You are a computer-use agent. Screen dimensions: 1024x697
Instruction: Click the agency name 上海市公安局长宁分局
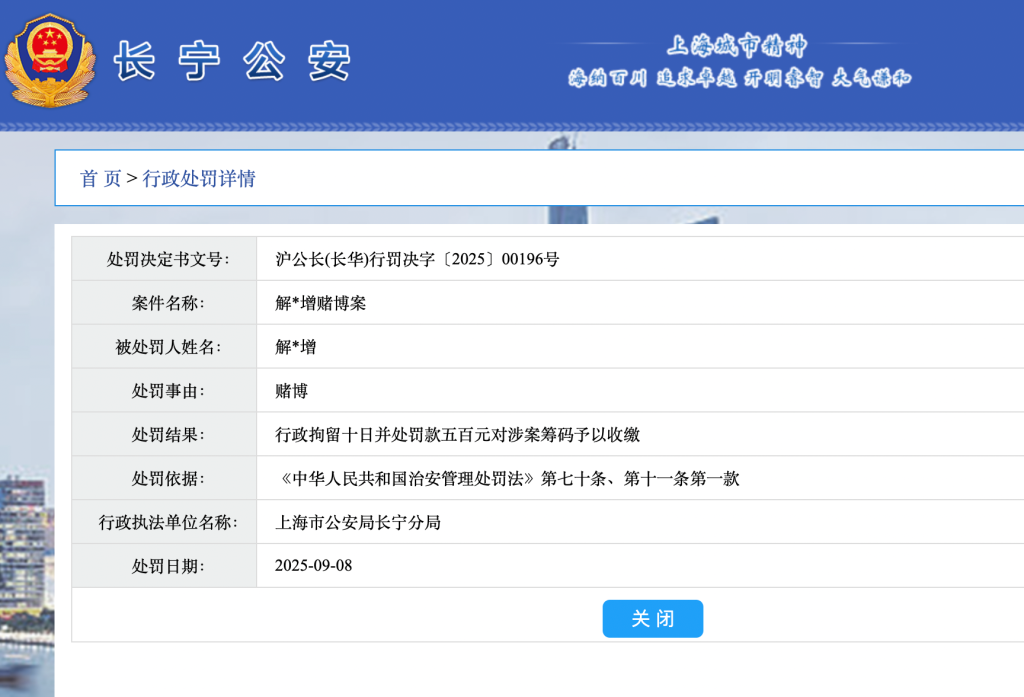(357, 523)
